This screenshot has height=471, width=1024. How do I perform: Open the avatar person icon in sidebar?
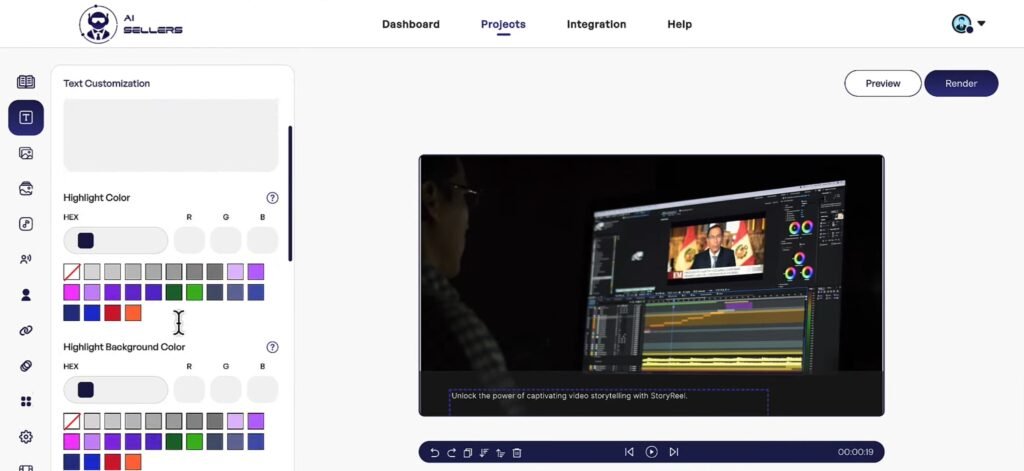26,295
